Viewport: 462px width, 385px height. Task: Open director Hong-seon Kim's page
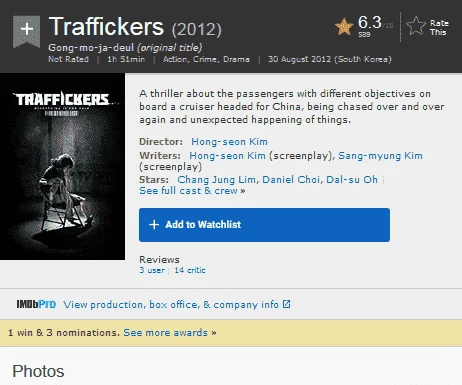pyautogui.click(x=229, y=142)
